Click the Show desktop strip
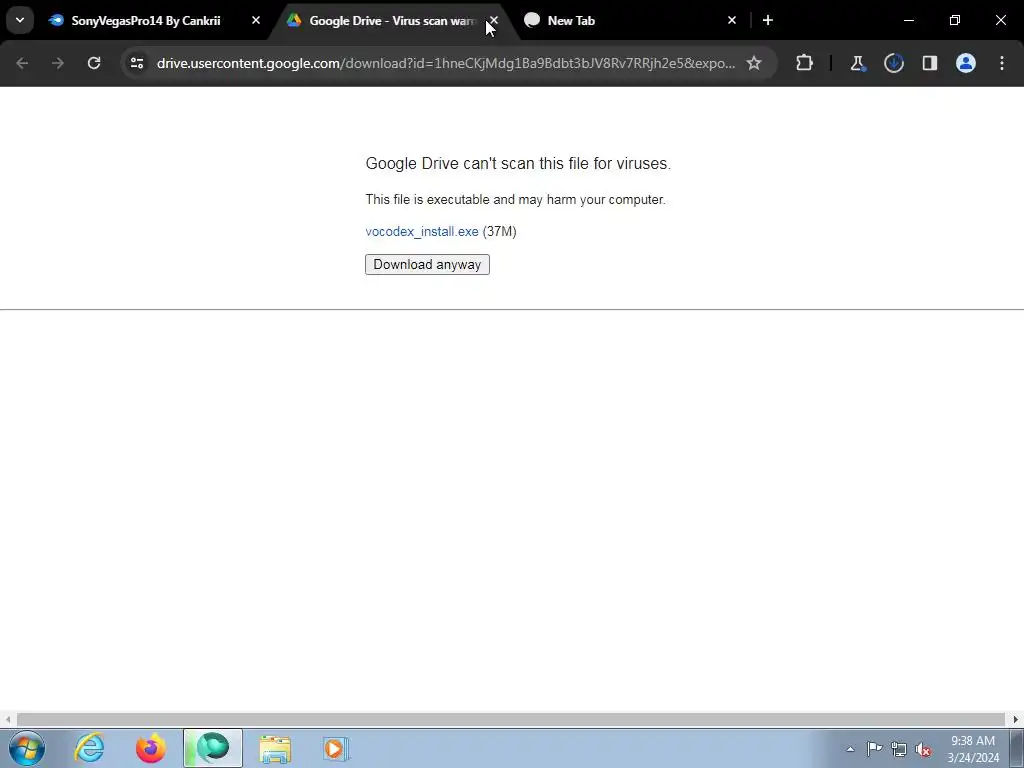1024x768 pixels. (1017, 748)
